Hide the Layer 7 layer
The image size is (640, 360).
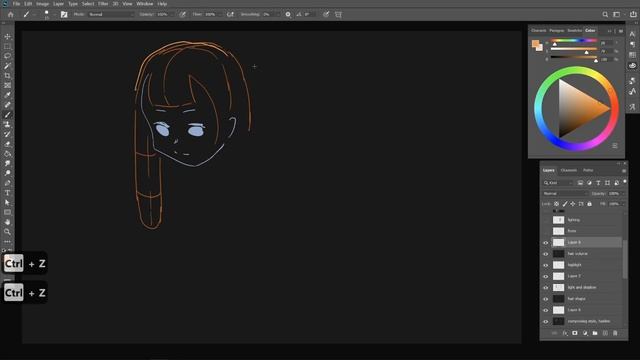(546, 276)
